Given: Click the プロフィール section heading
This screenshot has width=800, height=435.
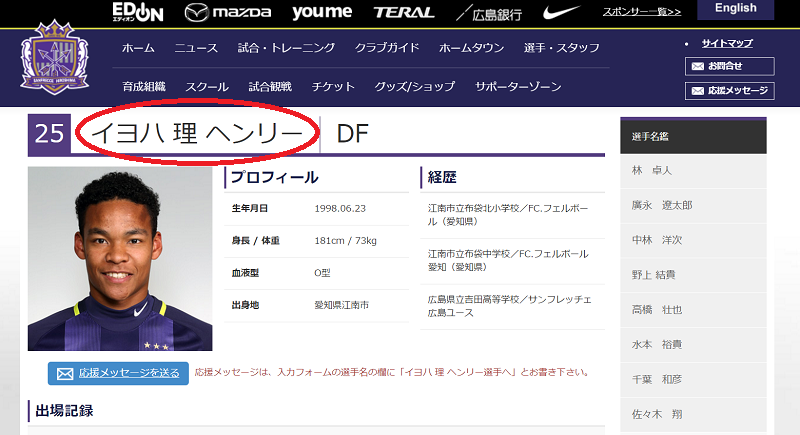Looking at the screenshot, I should pyautogui.click(x=274, y=177).
